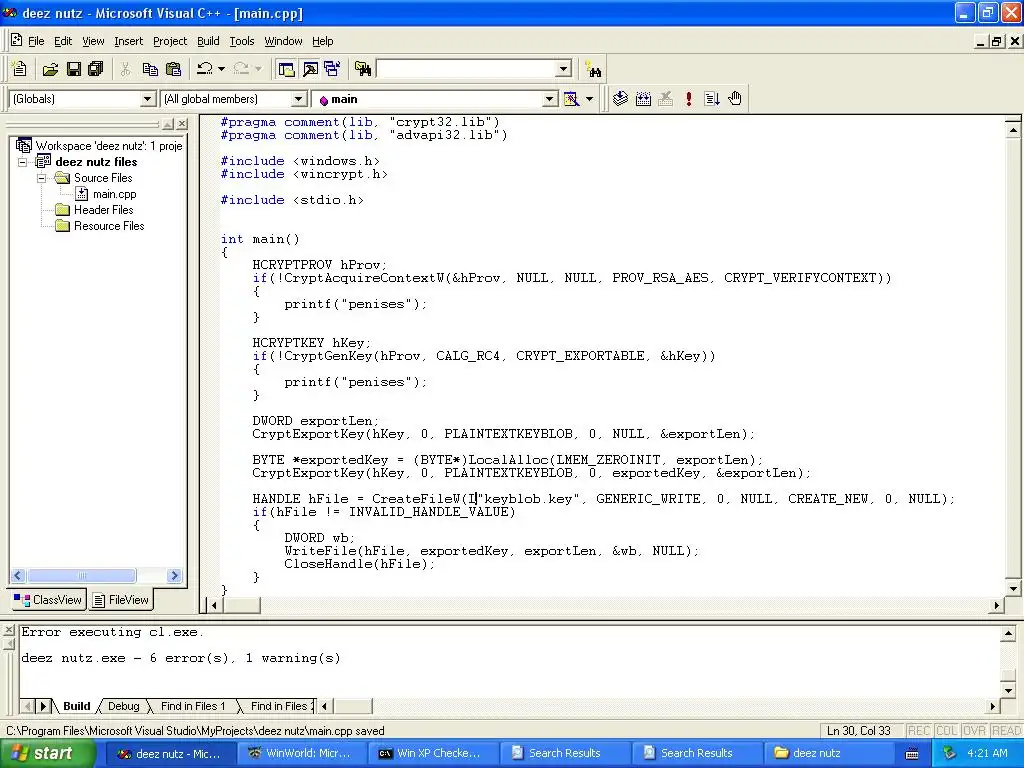Open the Edit menu
The width and height of the screenshot is (1024, 768).
[63, 41]
